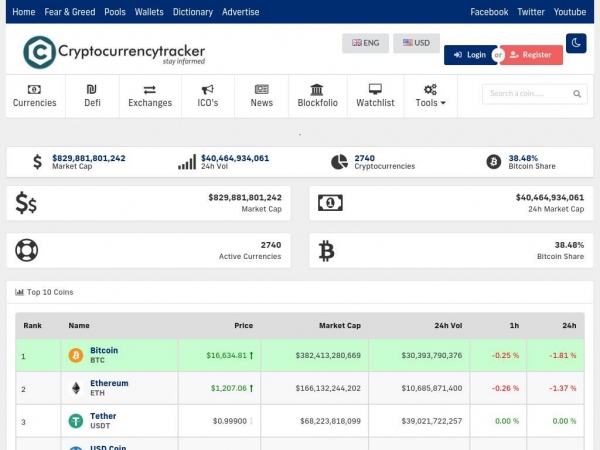The image size is (600, 450).
Task: Open the ICO's megaphone icon
Action: [207, 90]
